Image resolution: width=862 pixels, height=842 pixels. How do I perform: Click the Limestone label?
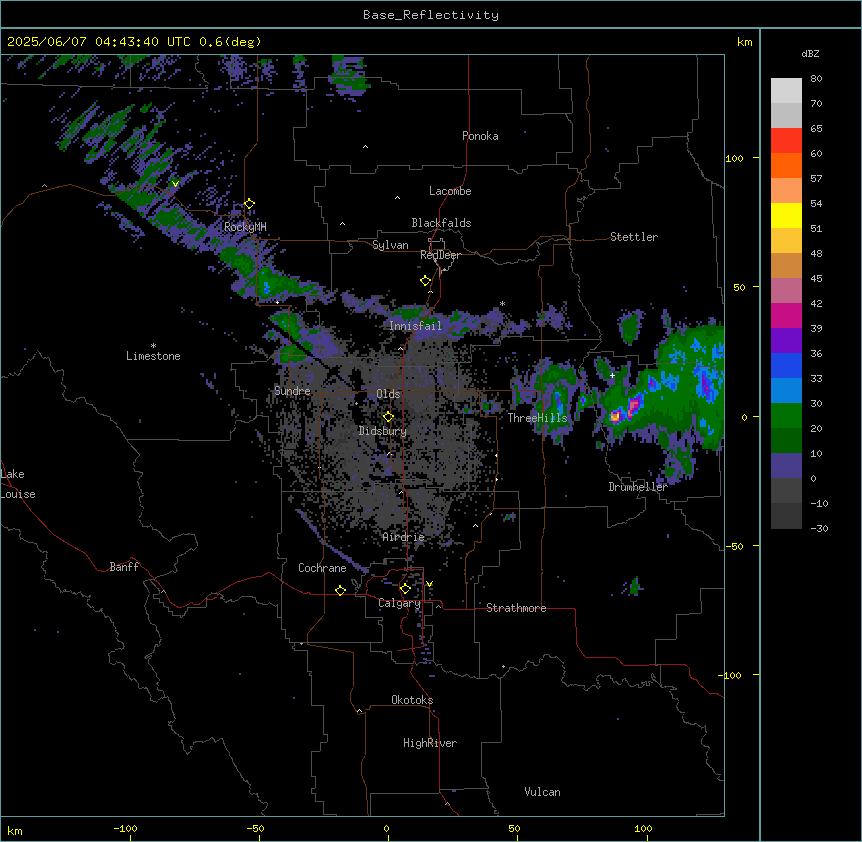pyautogui.click(x=153, y=356)
